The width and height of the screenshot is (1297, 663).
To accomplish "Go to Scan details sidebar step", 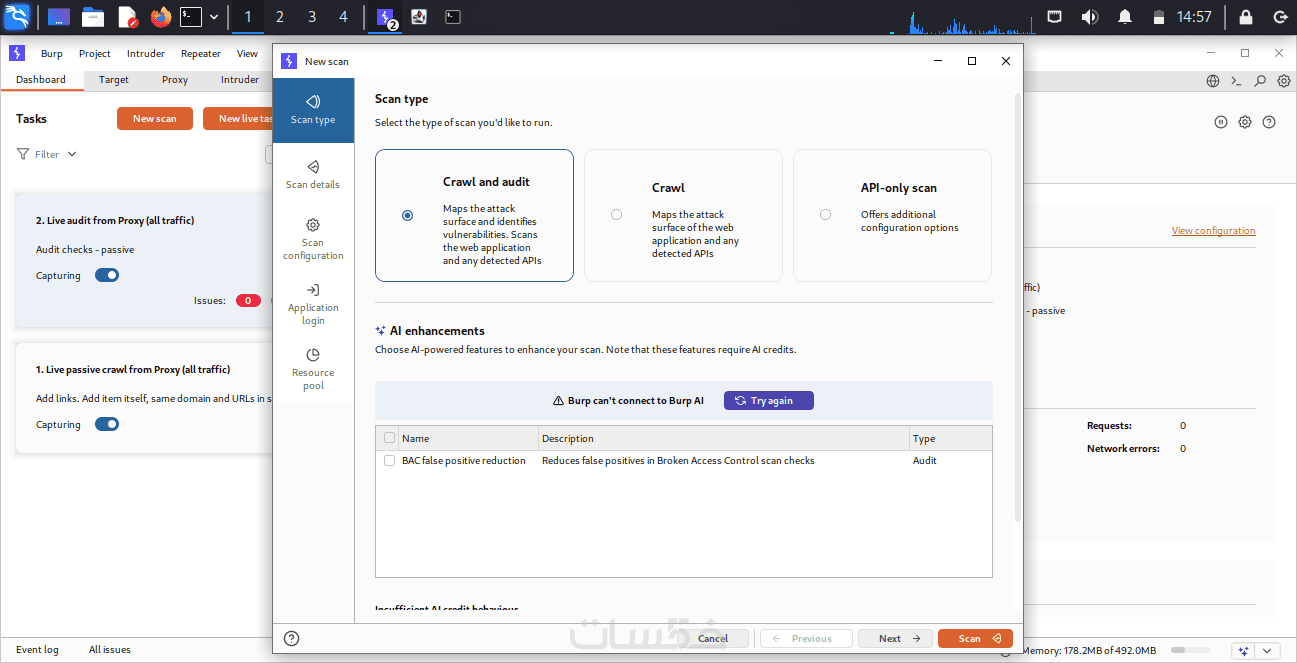I will [313, 175].
